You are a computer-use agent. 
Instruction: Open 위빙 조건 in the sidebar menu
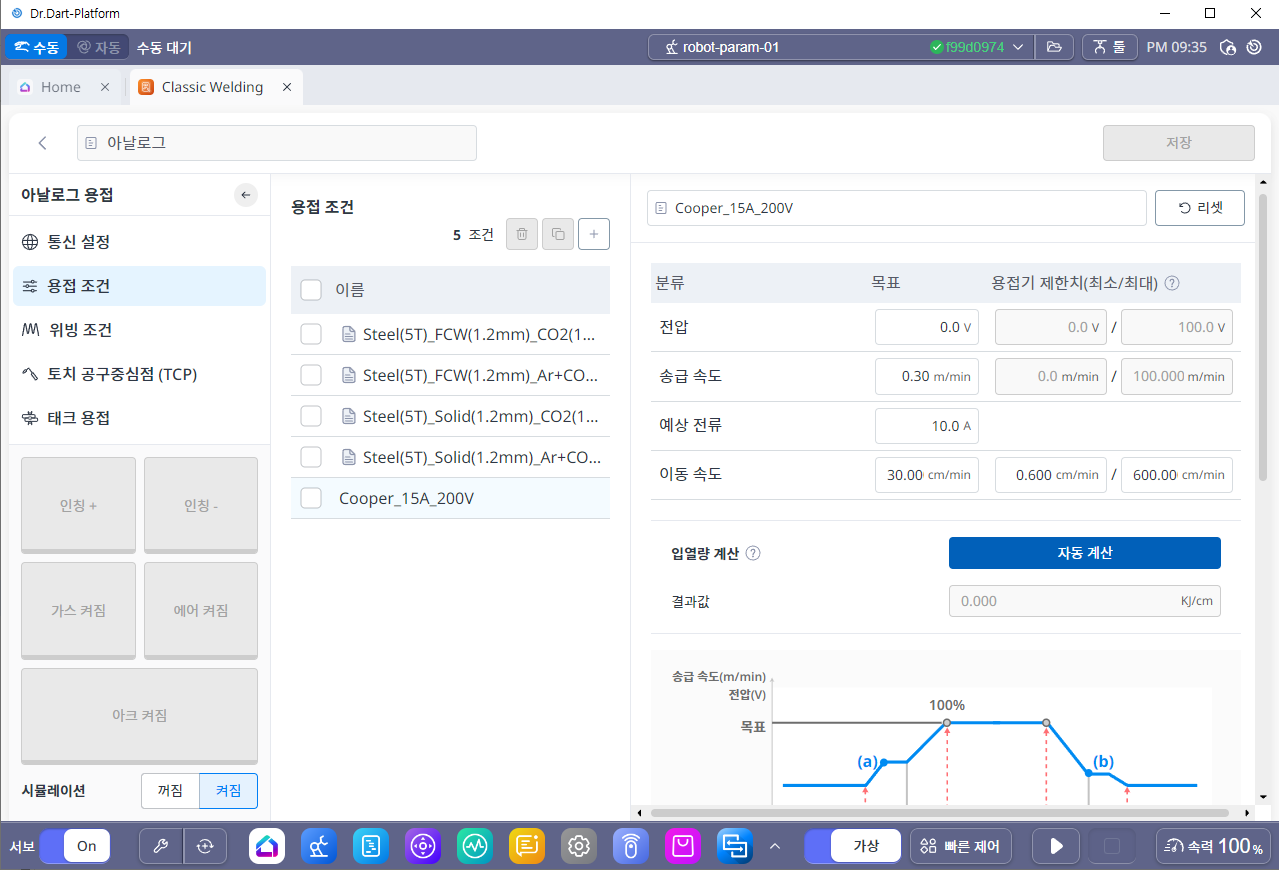point(80,330)
